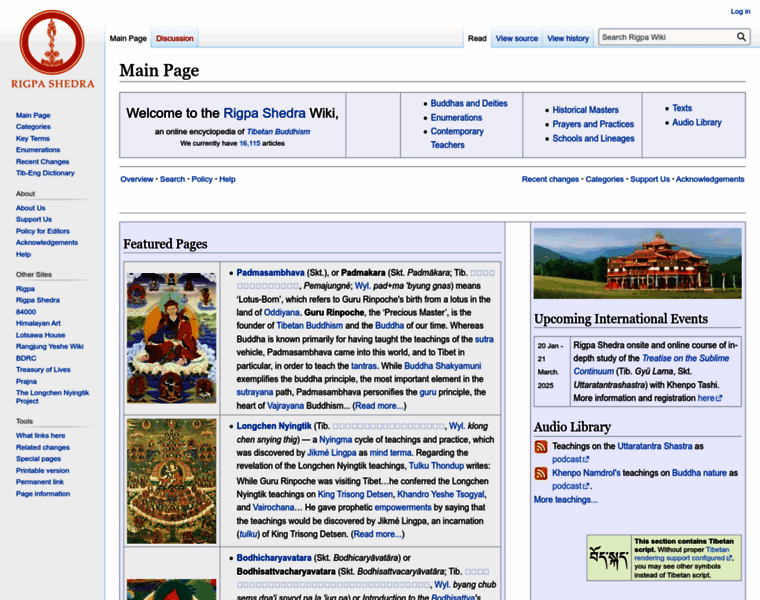The width and height of the screenshot is (760, 600).
Task: Open Recent Changes in the sidebar
Action: (42, 161)
